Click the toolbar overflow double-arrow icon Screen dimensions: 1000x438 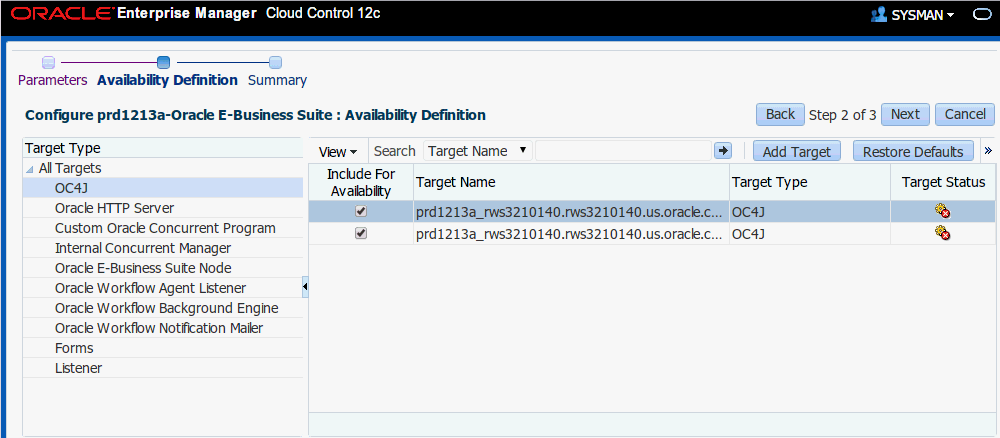pyautogui.click(x=988, y=151)
